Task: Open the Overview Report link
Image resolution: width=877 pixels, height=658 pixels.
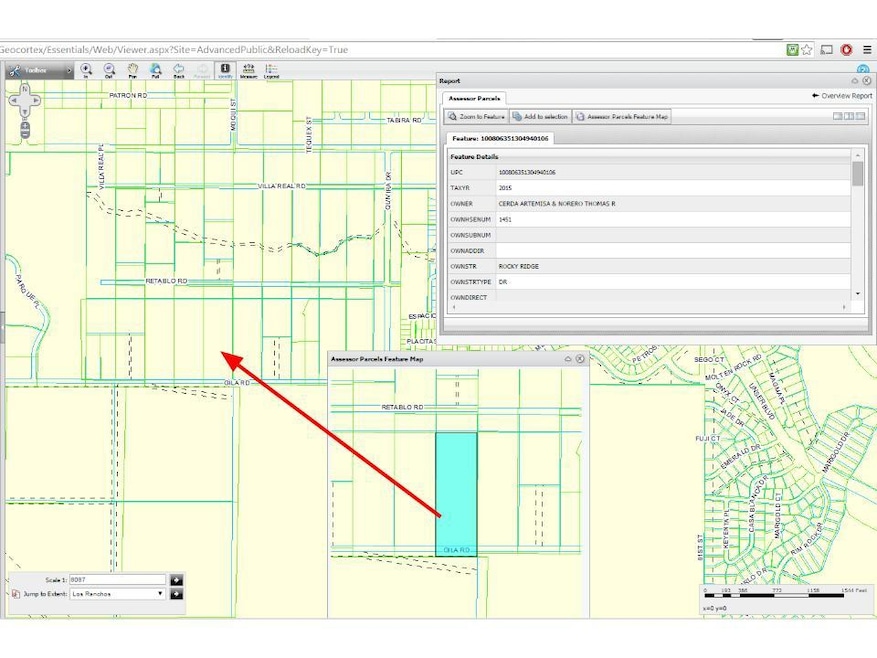Action: (842, 96)
